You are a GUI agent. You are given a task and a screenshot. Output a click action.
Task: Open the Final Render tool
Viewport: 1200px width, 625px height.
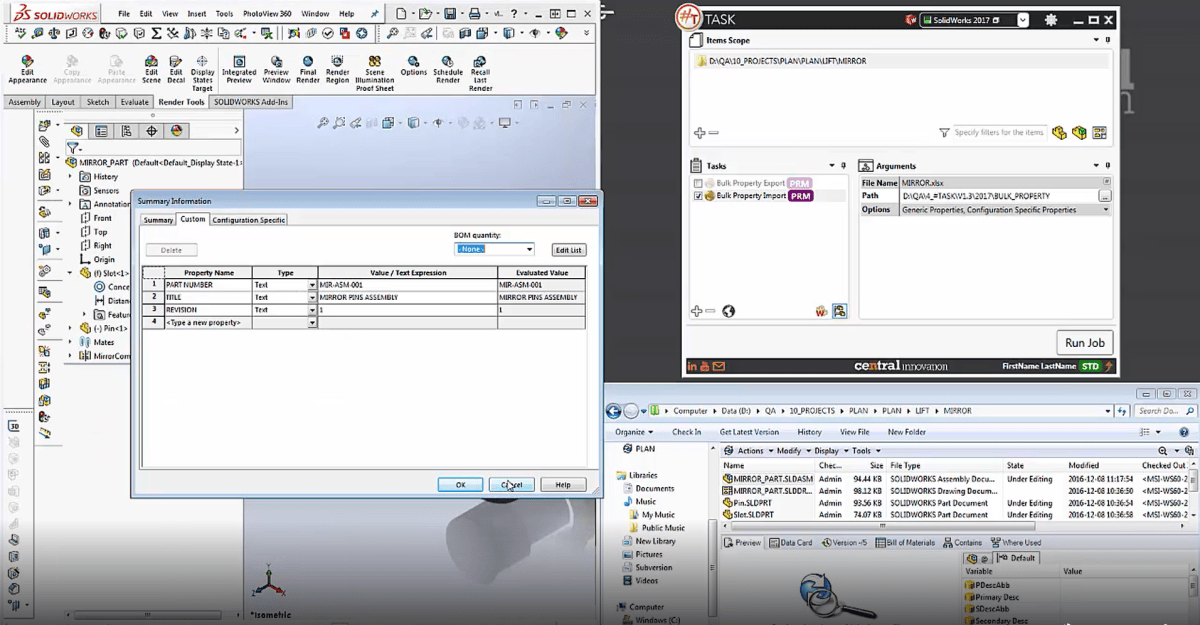point(308,62)
